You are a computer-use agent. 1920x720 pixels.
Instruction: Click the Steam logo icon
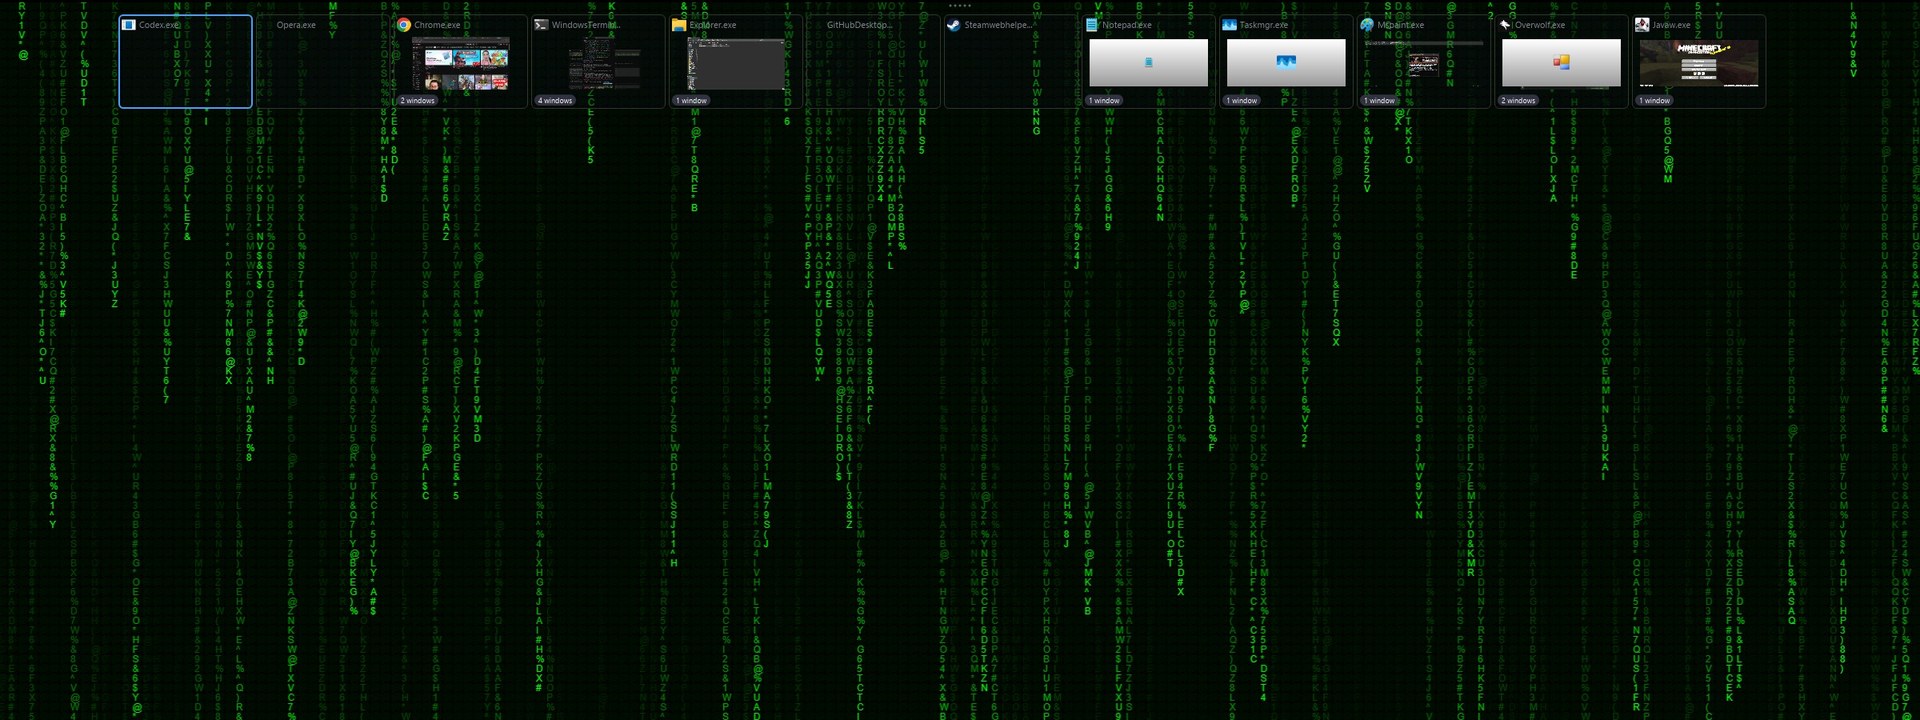point(954,25)
